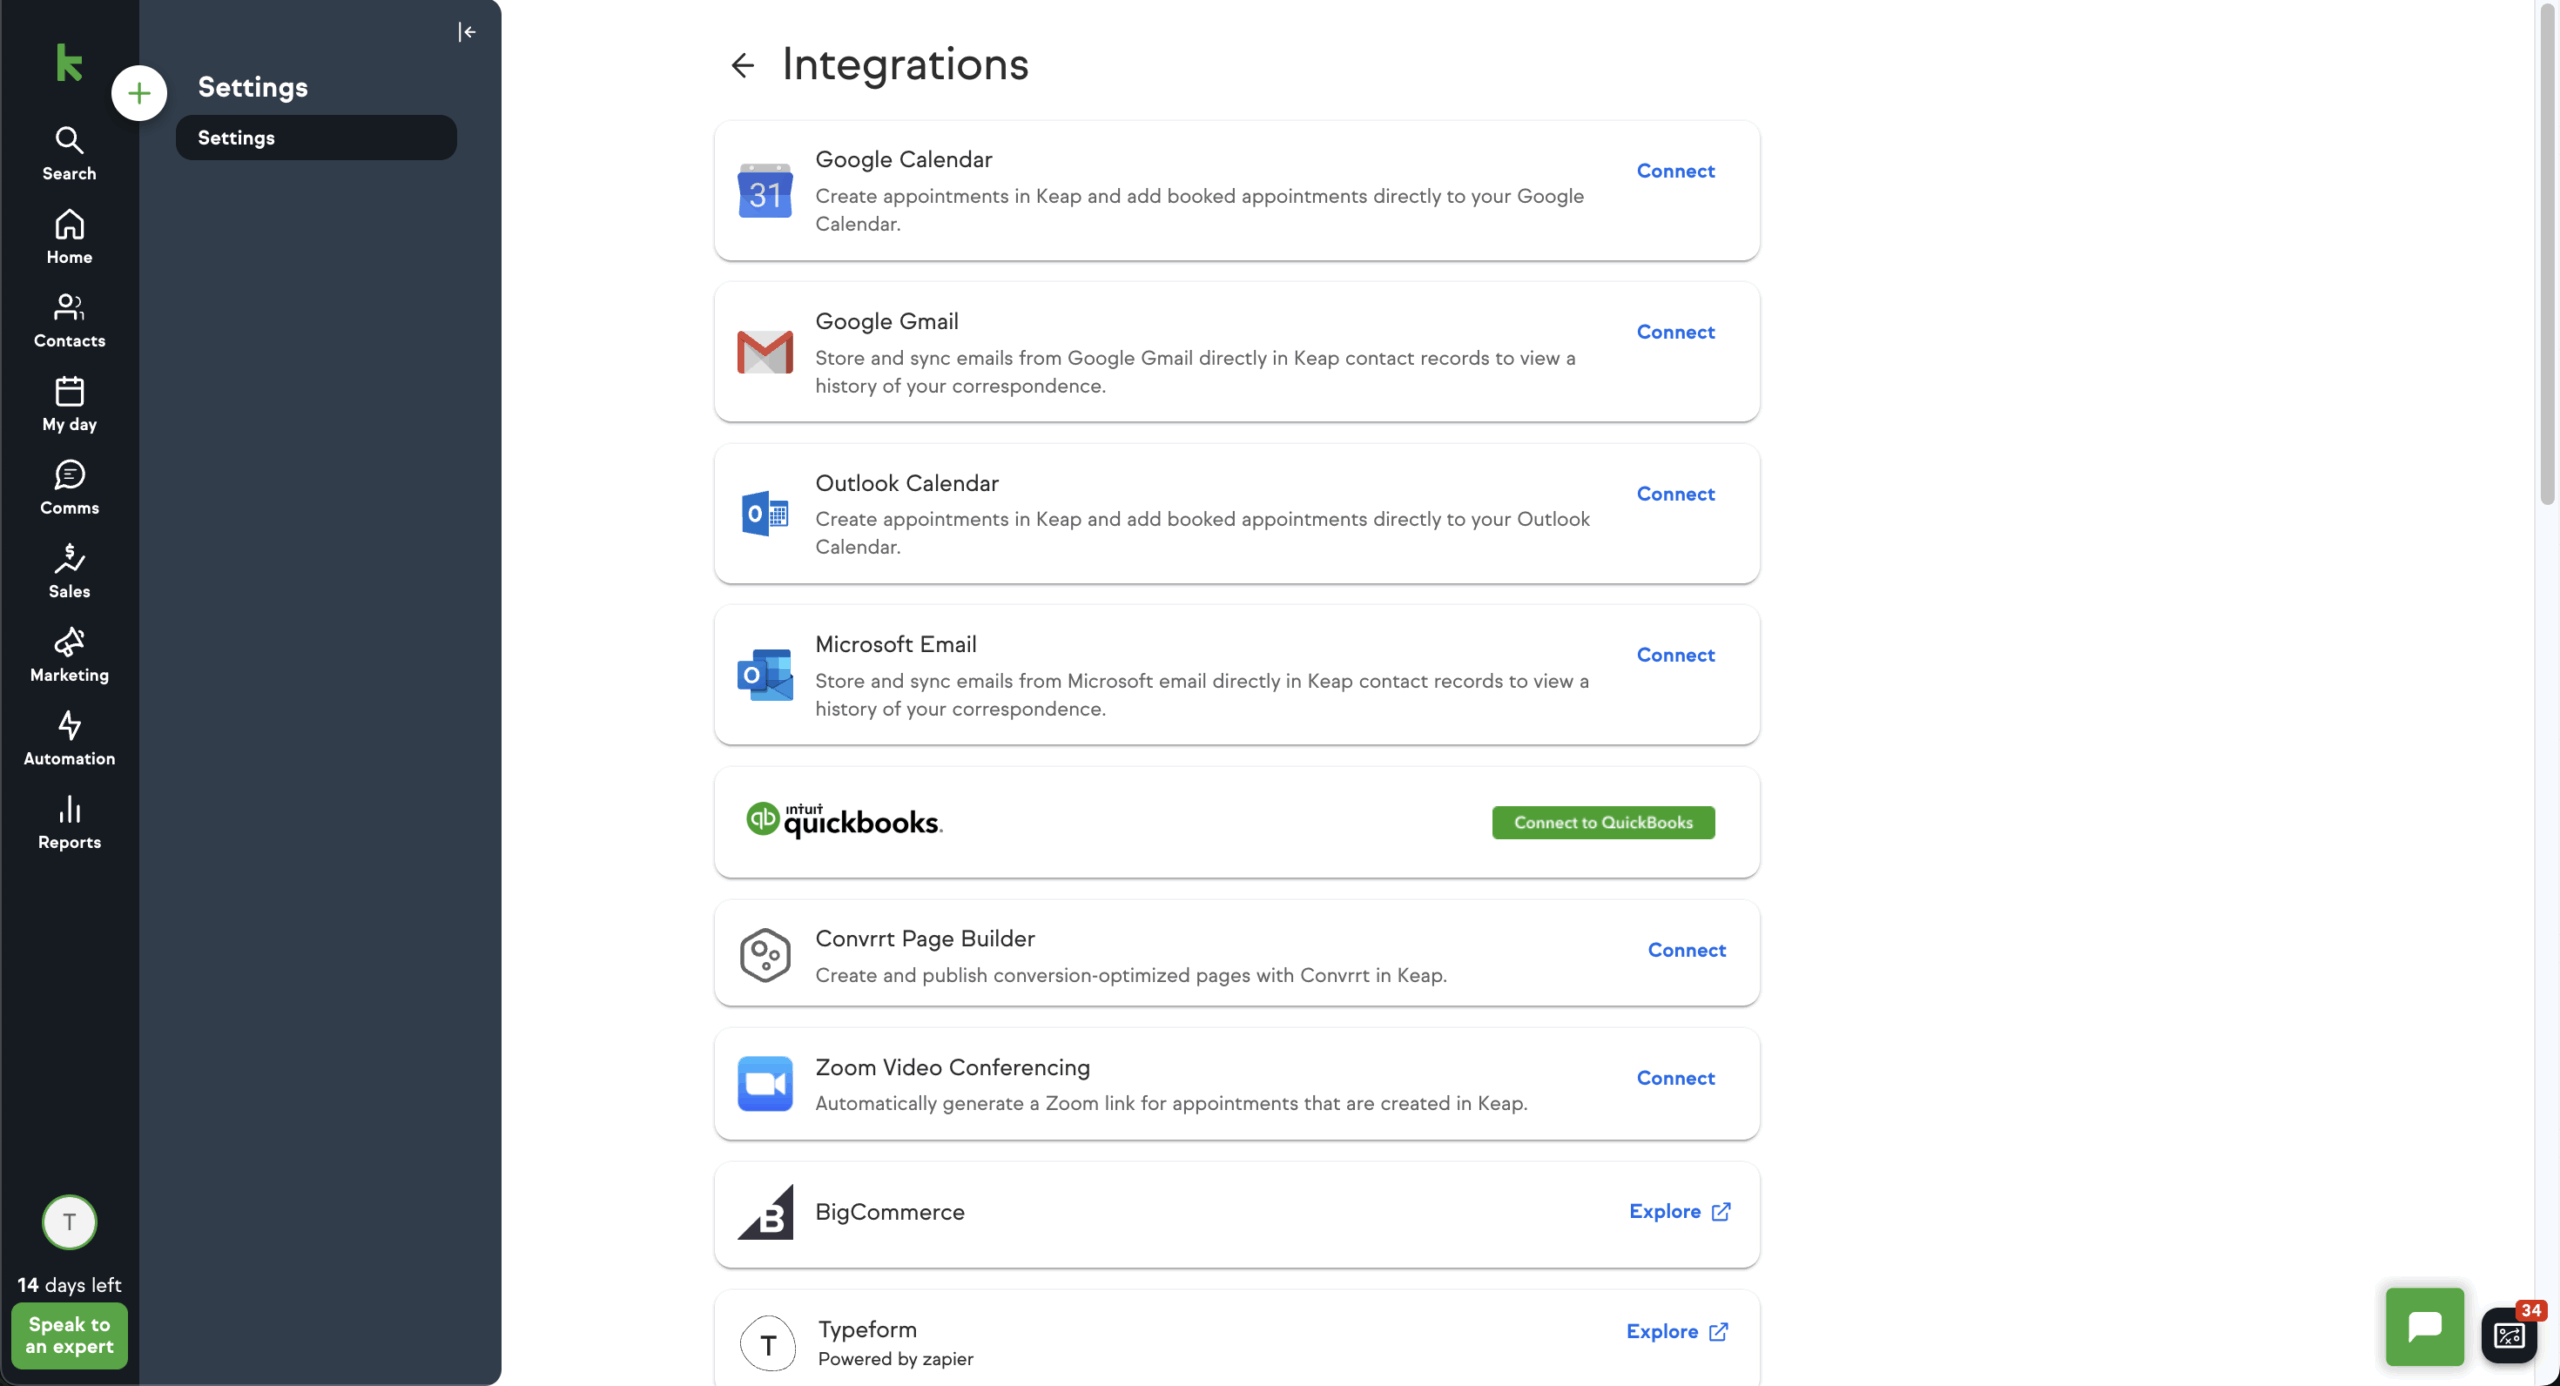The image size is (2560, 1386).
Task: Open Comms in the sidebar
Action: tap(69, 487)
